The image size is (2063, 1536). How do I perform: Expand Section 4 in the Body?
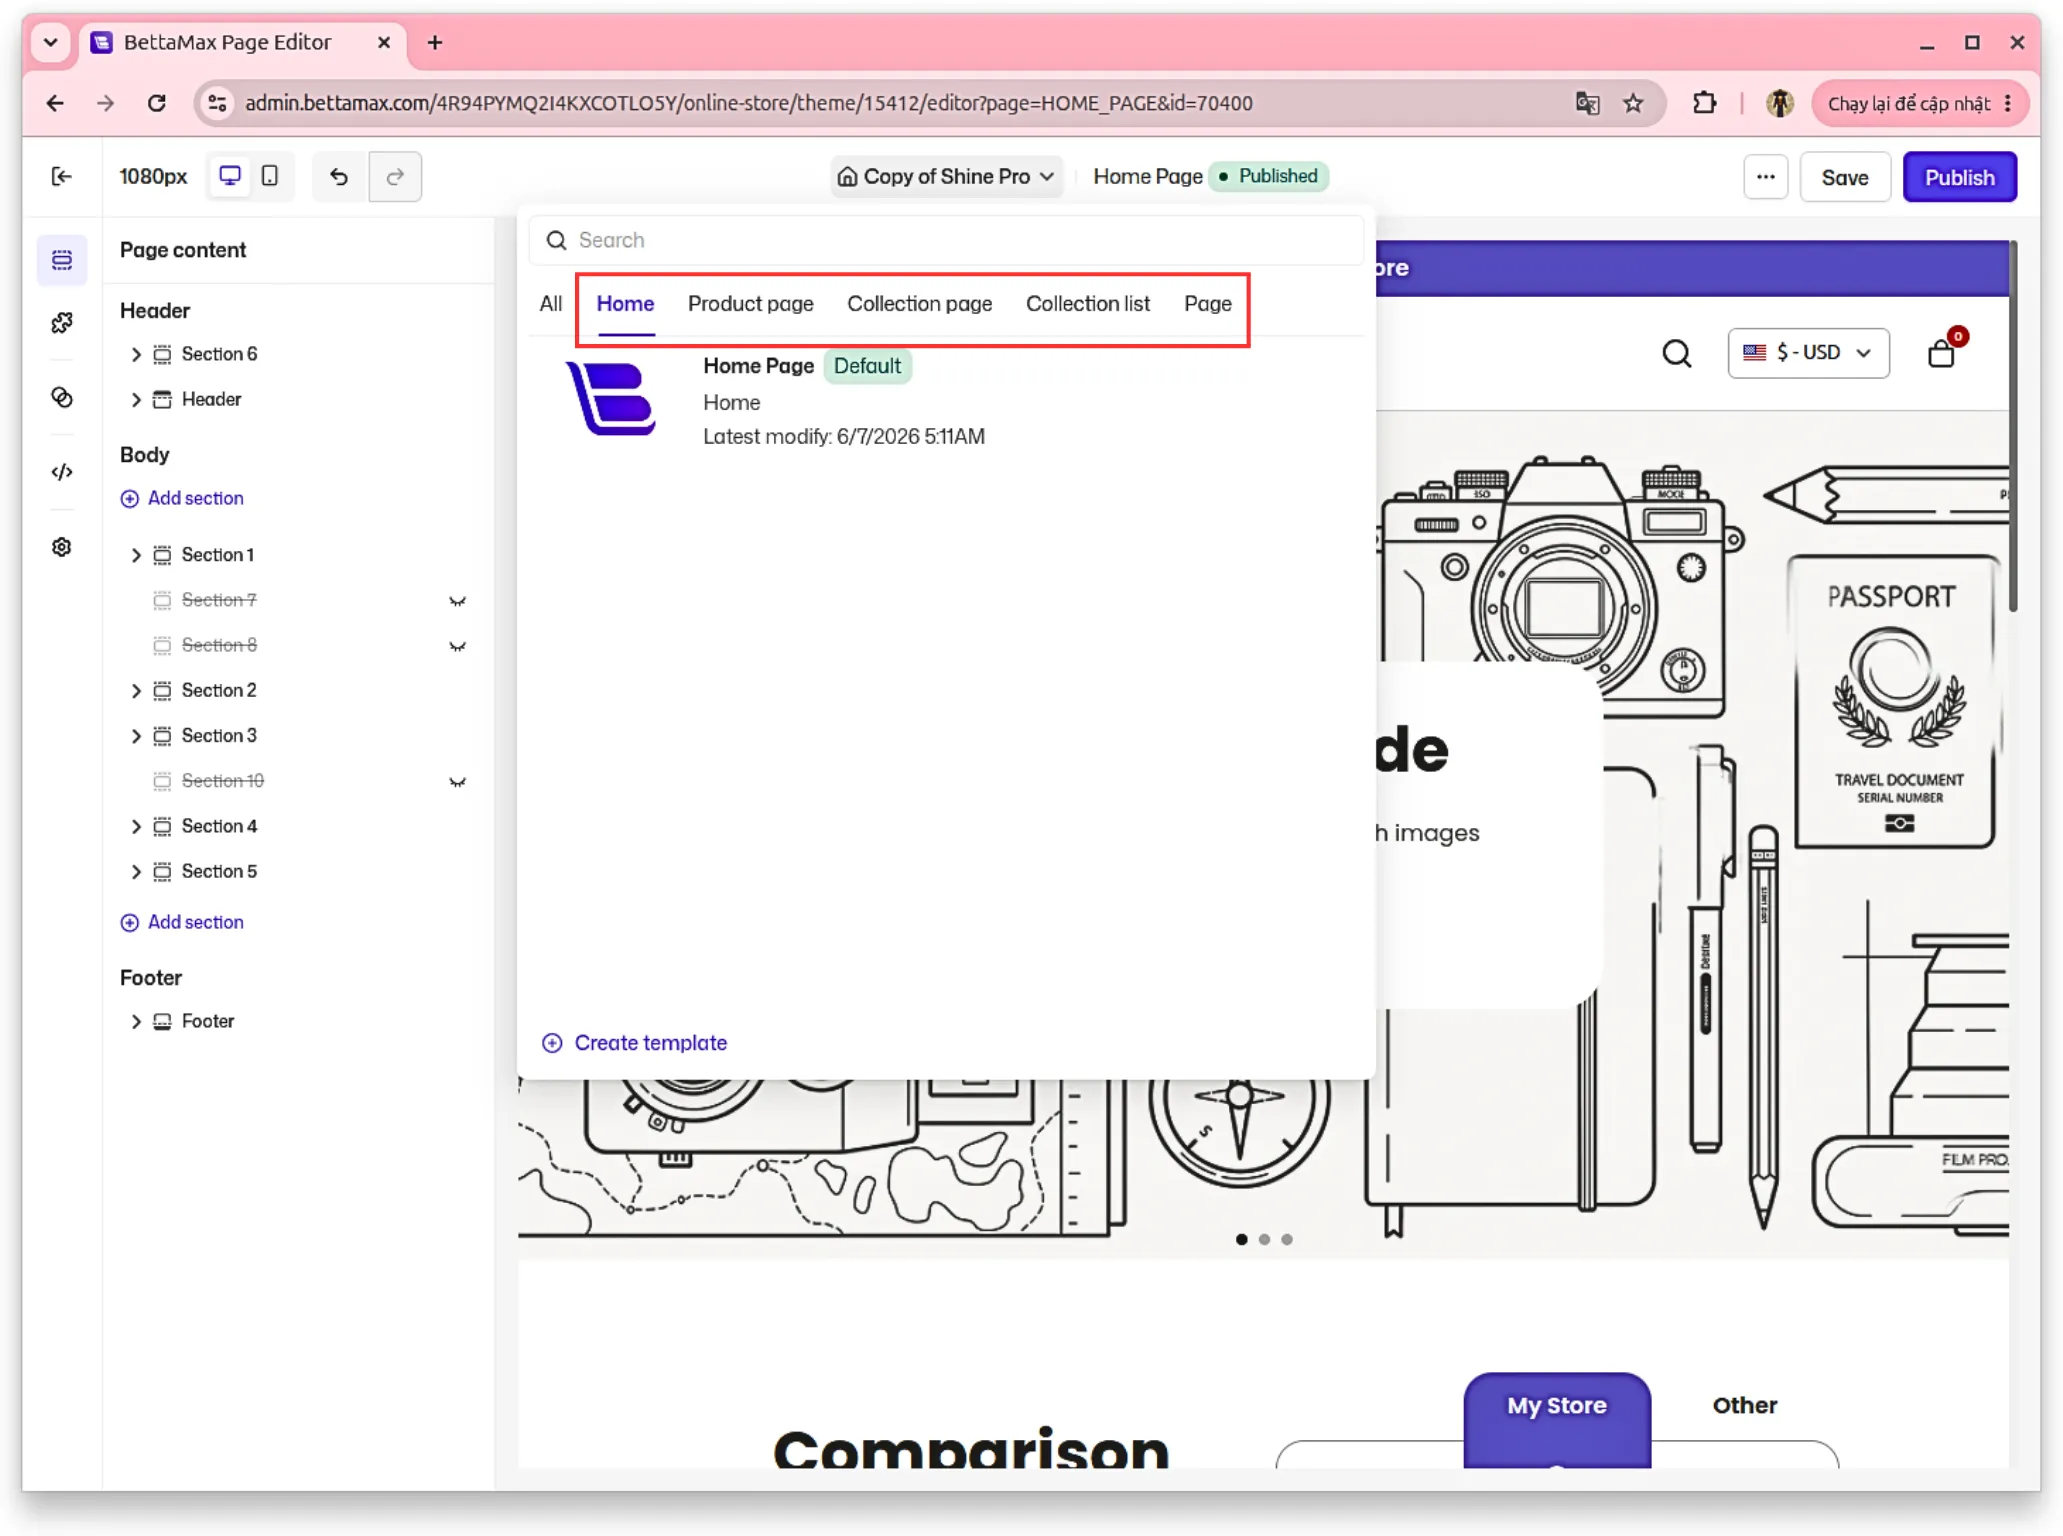[136, 827]
